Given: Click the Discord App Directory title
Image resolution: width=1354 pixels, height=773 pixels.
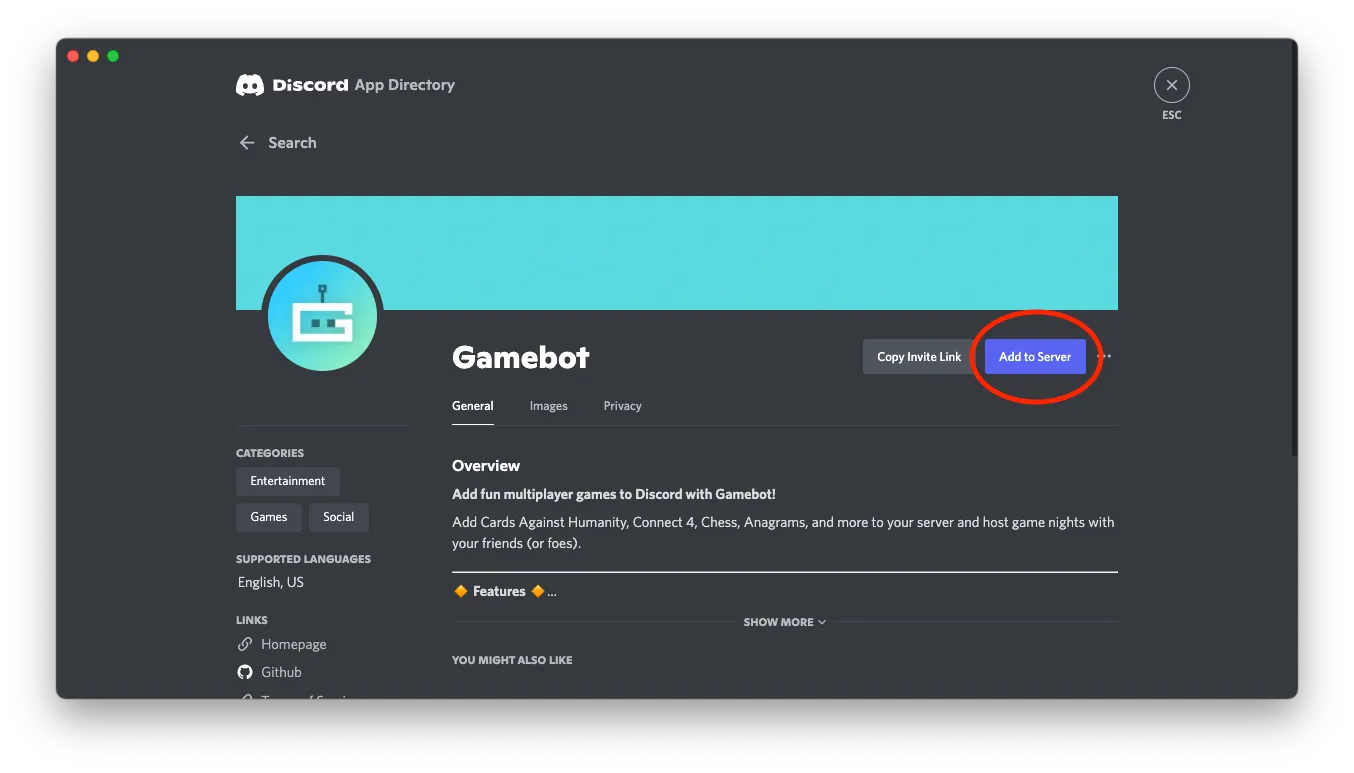Looking at the screenshot, I should [364, 85].
